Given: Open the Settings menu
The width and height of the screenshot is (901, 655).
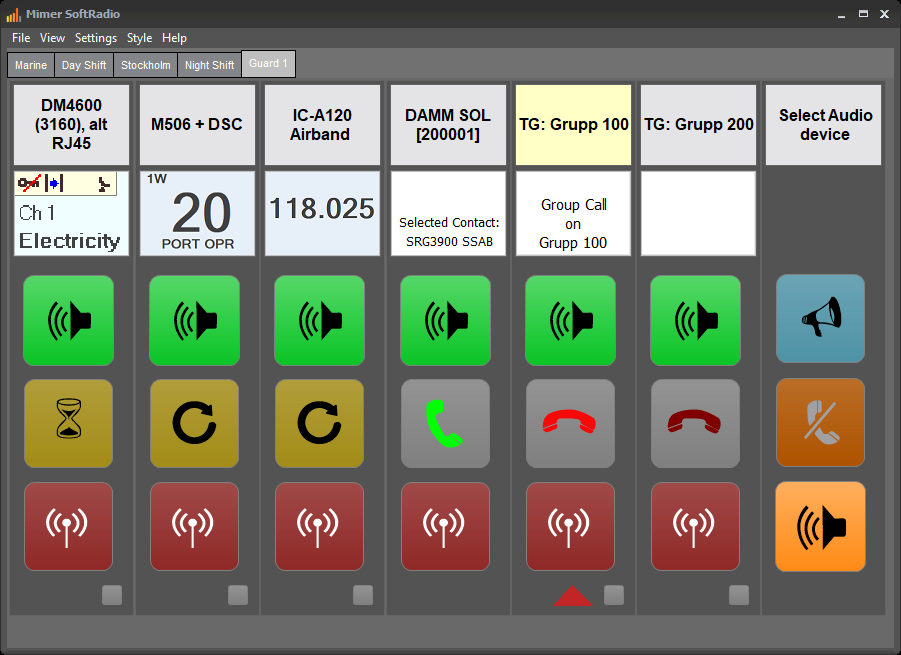Looking at the screenshot, I should [96, 38].
